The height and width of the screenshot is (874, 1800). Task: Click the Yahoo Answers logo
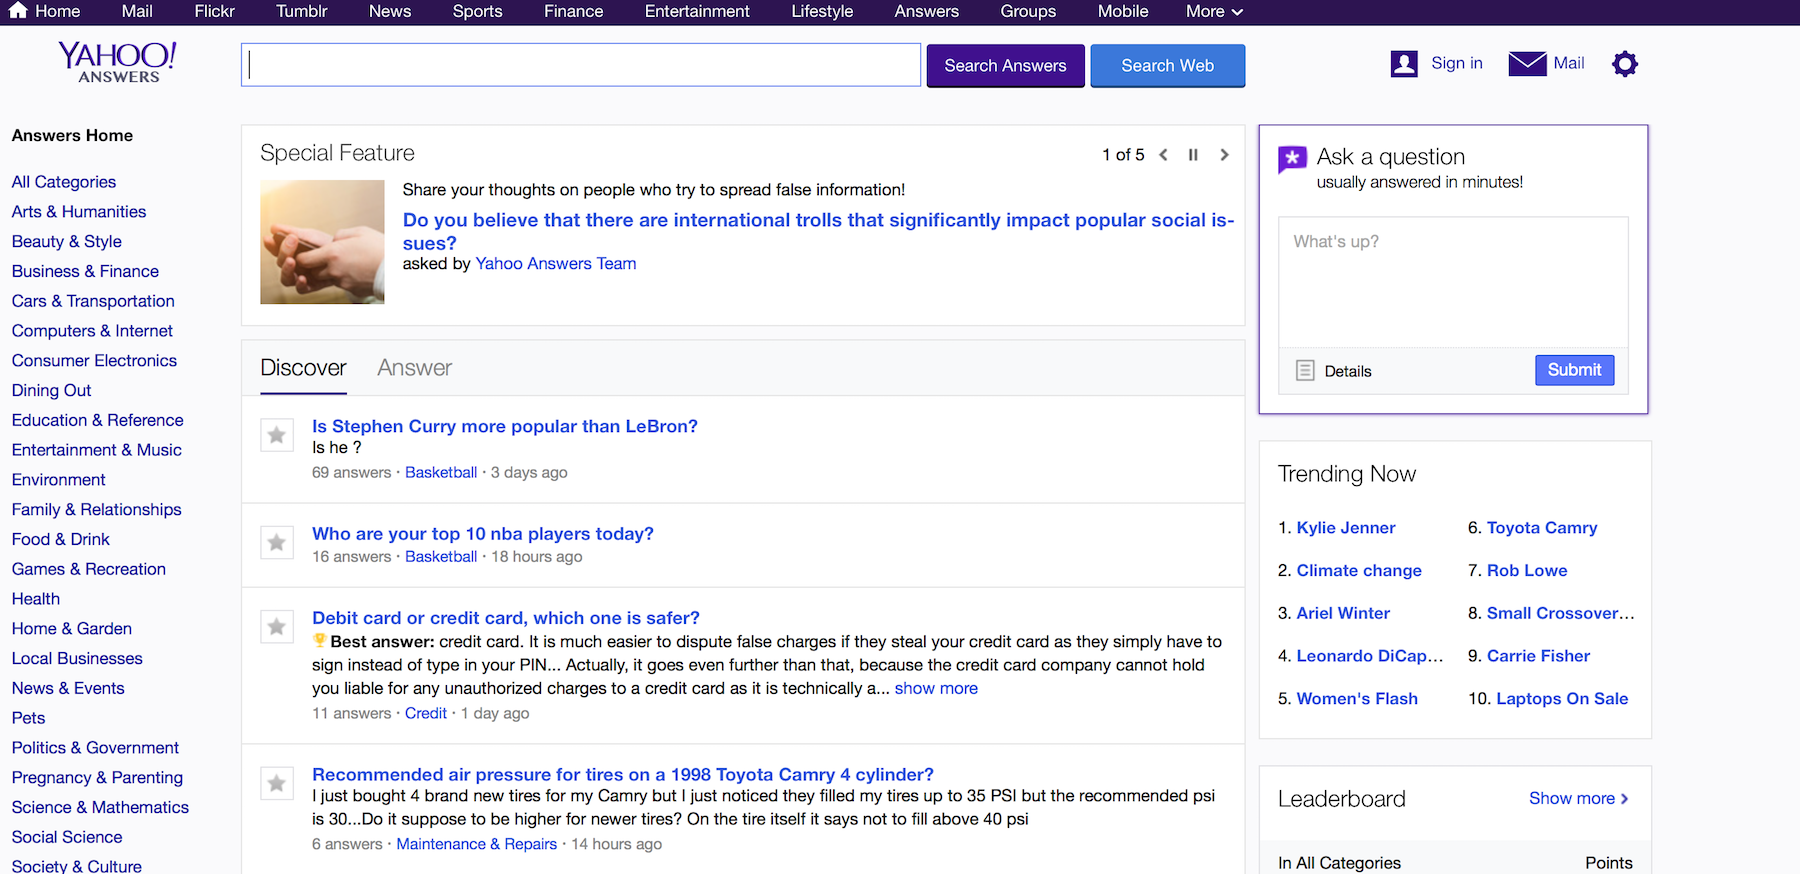(x=118, y=62)
